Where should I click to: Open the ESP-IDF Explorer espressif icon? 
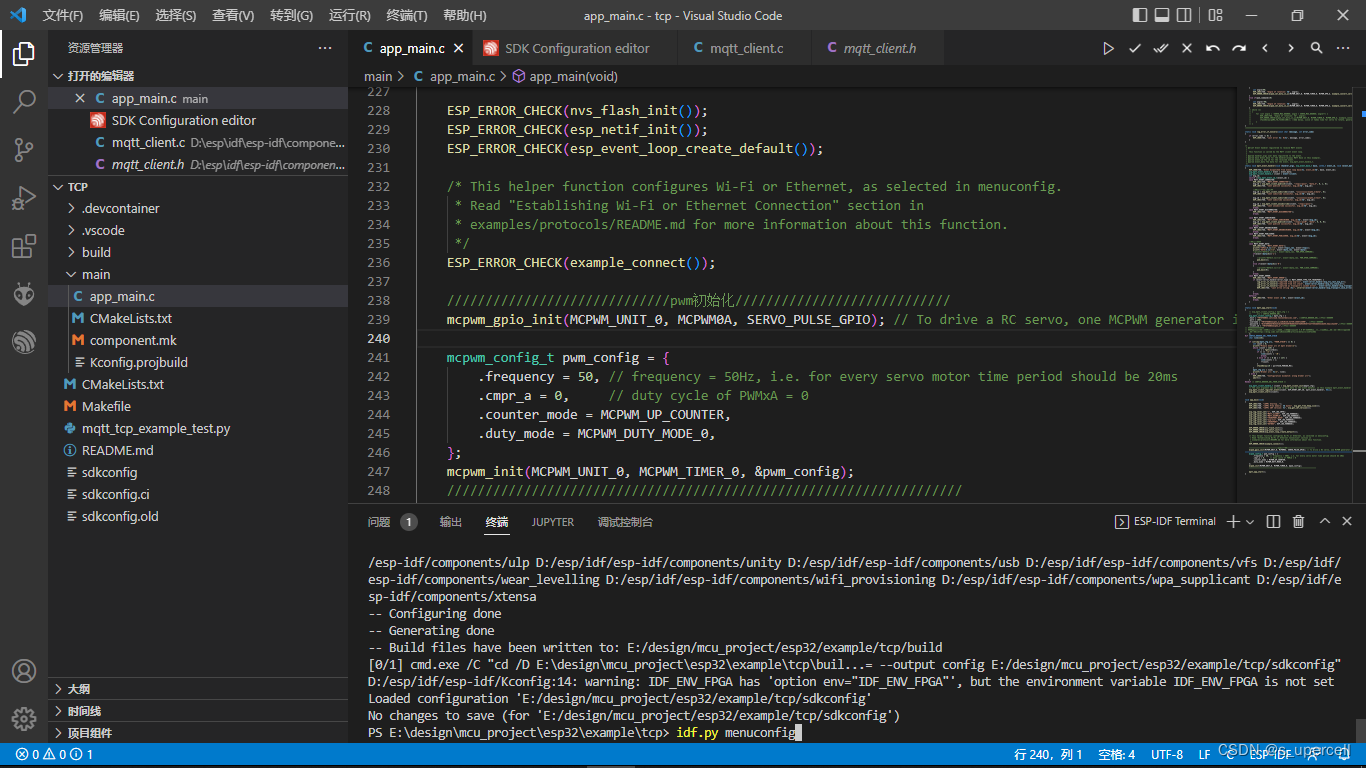click(24, 342)
